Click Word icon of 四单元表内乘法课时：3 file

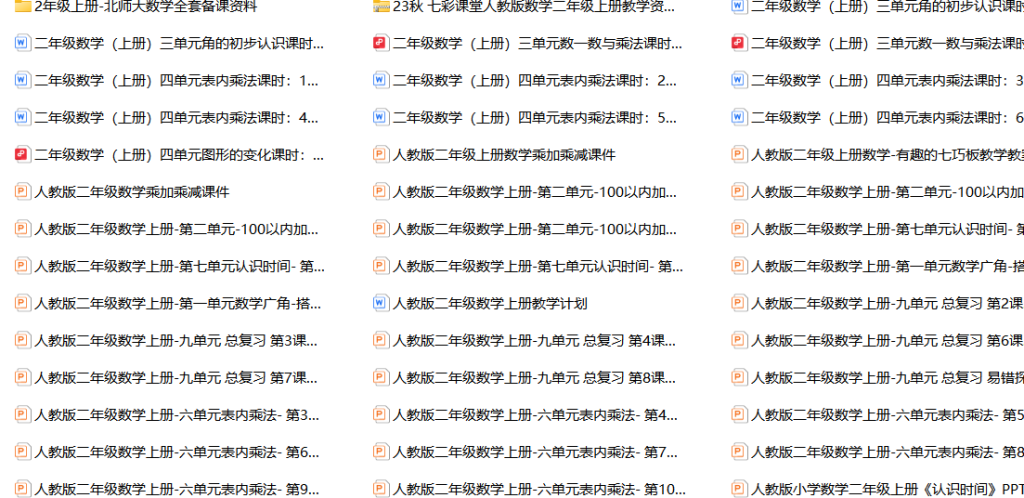(739, 80)
